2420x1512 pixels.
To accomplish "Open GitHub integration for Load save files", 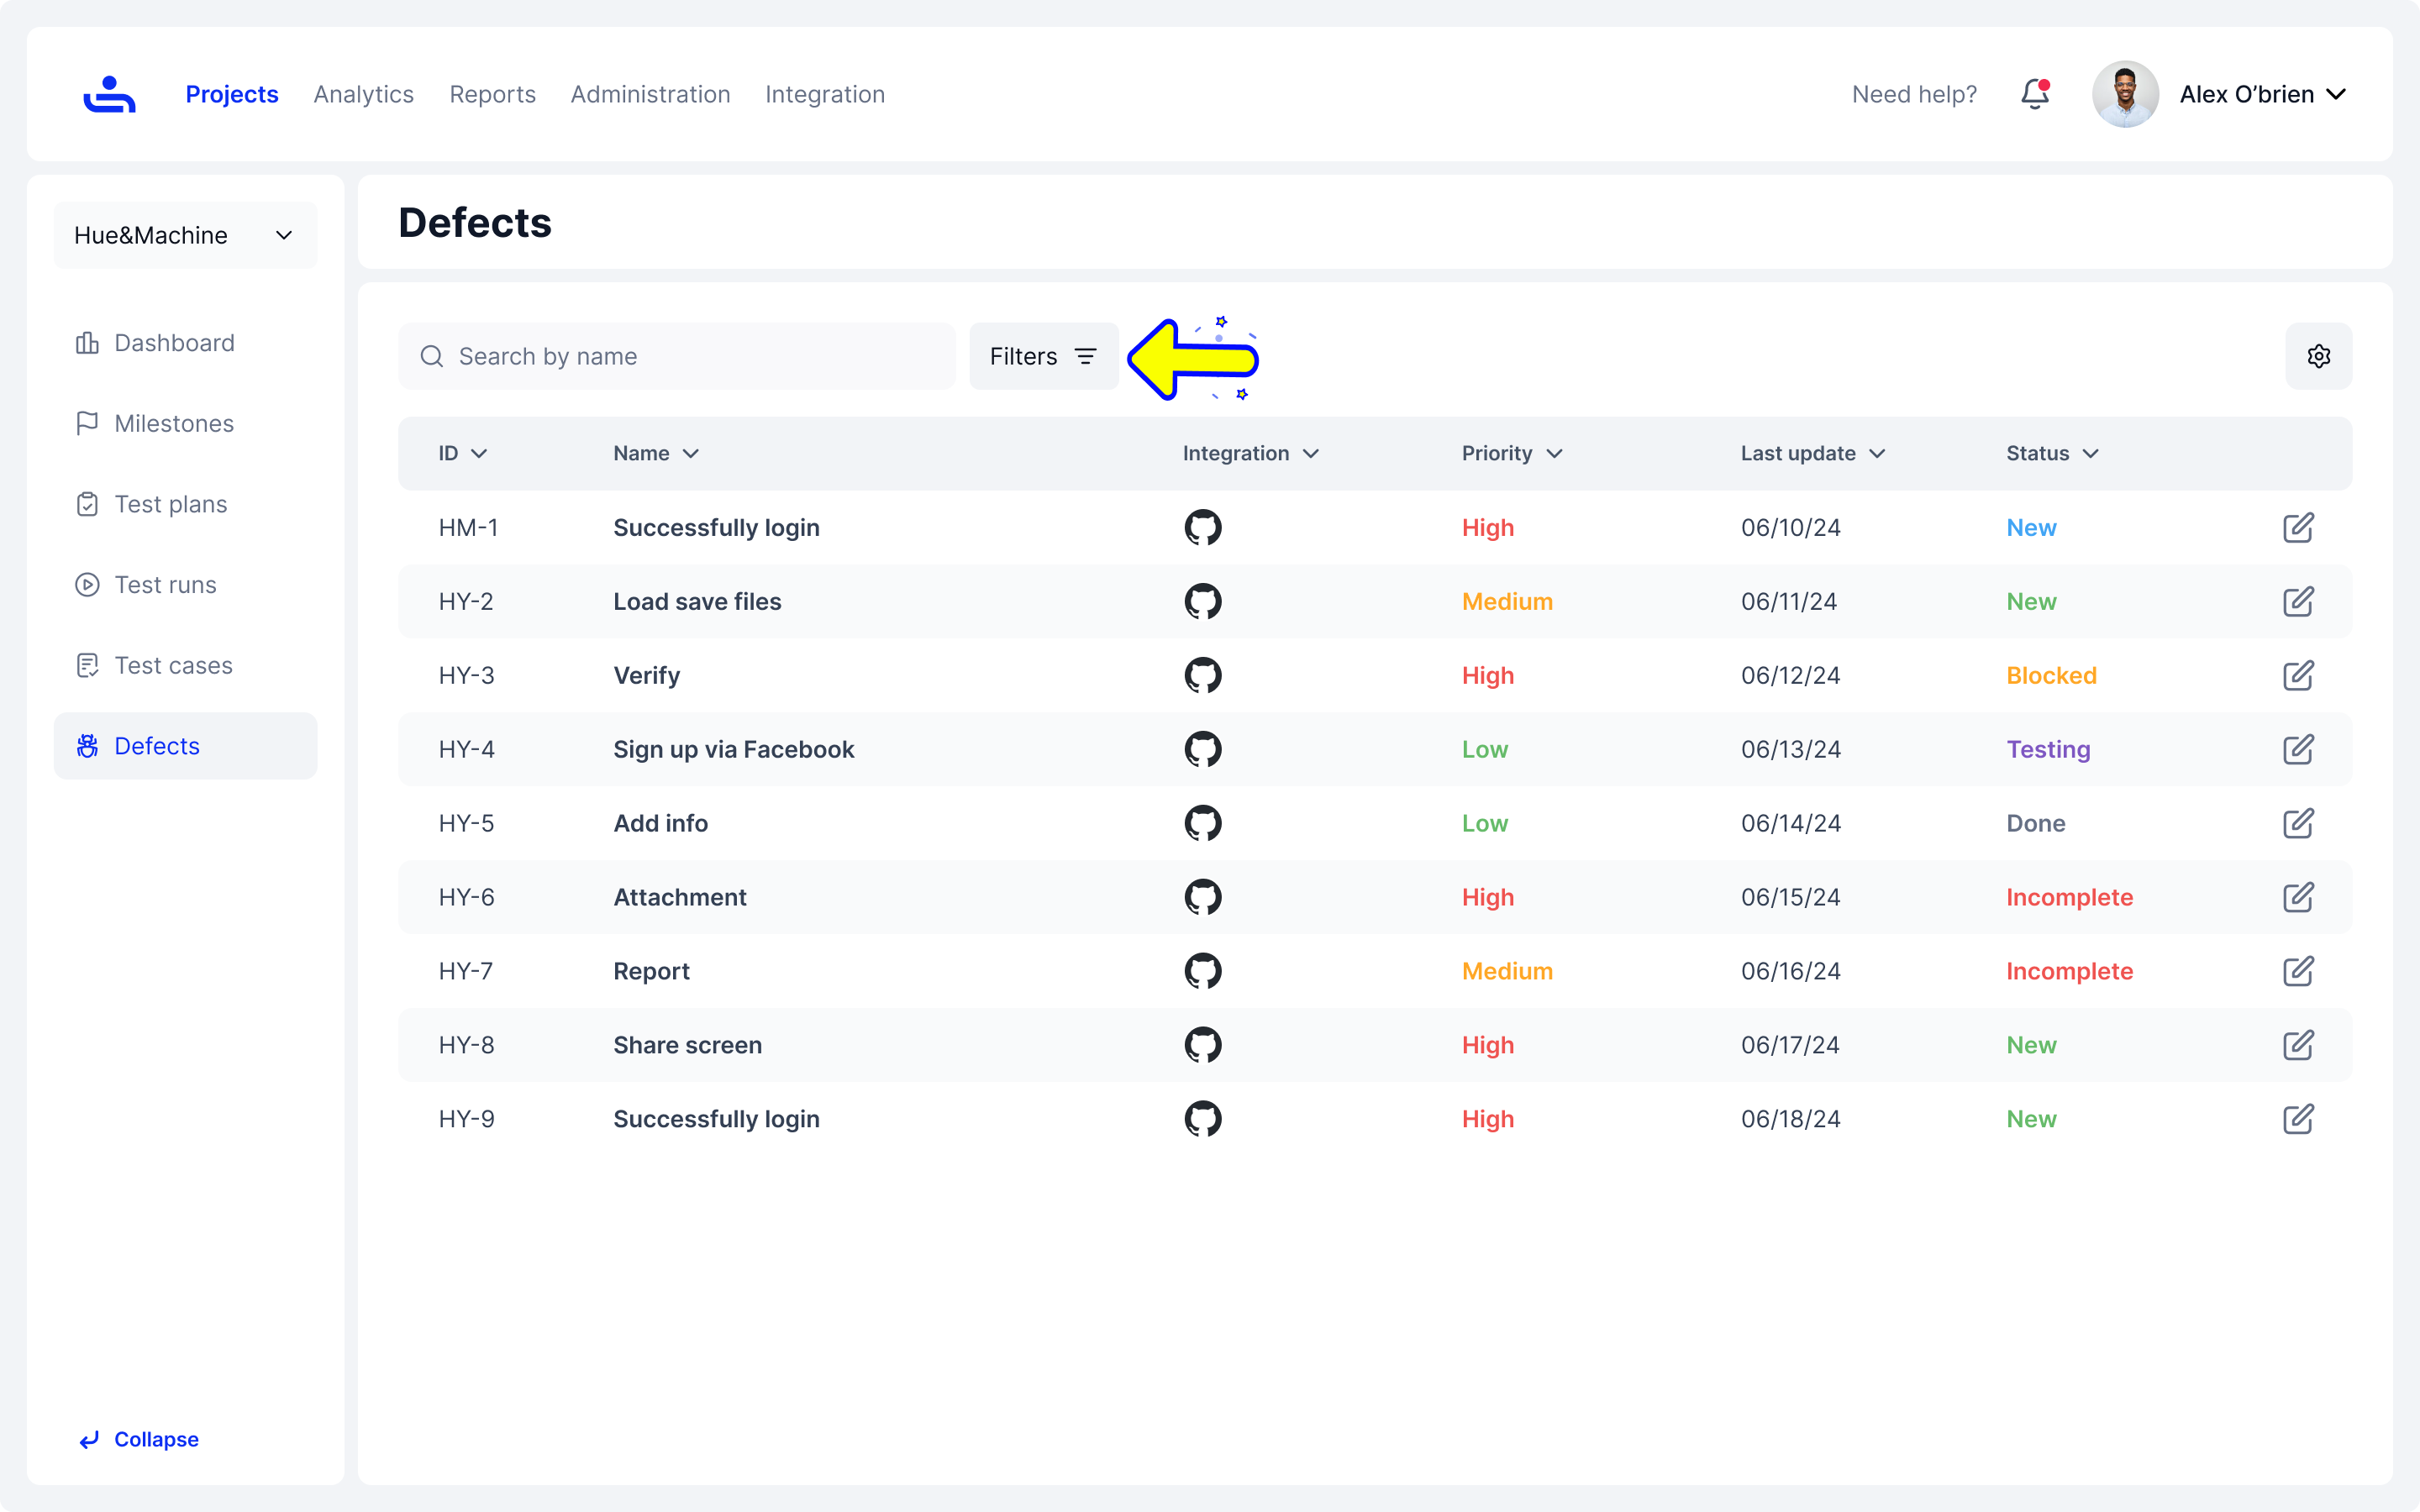I will (x=1202, y=601).
